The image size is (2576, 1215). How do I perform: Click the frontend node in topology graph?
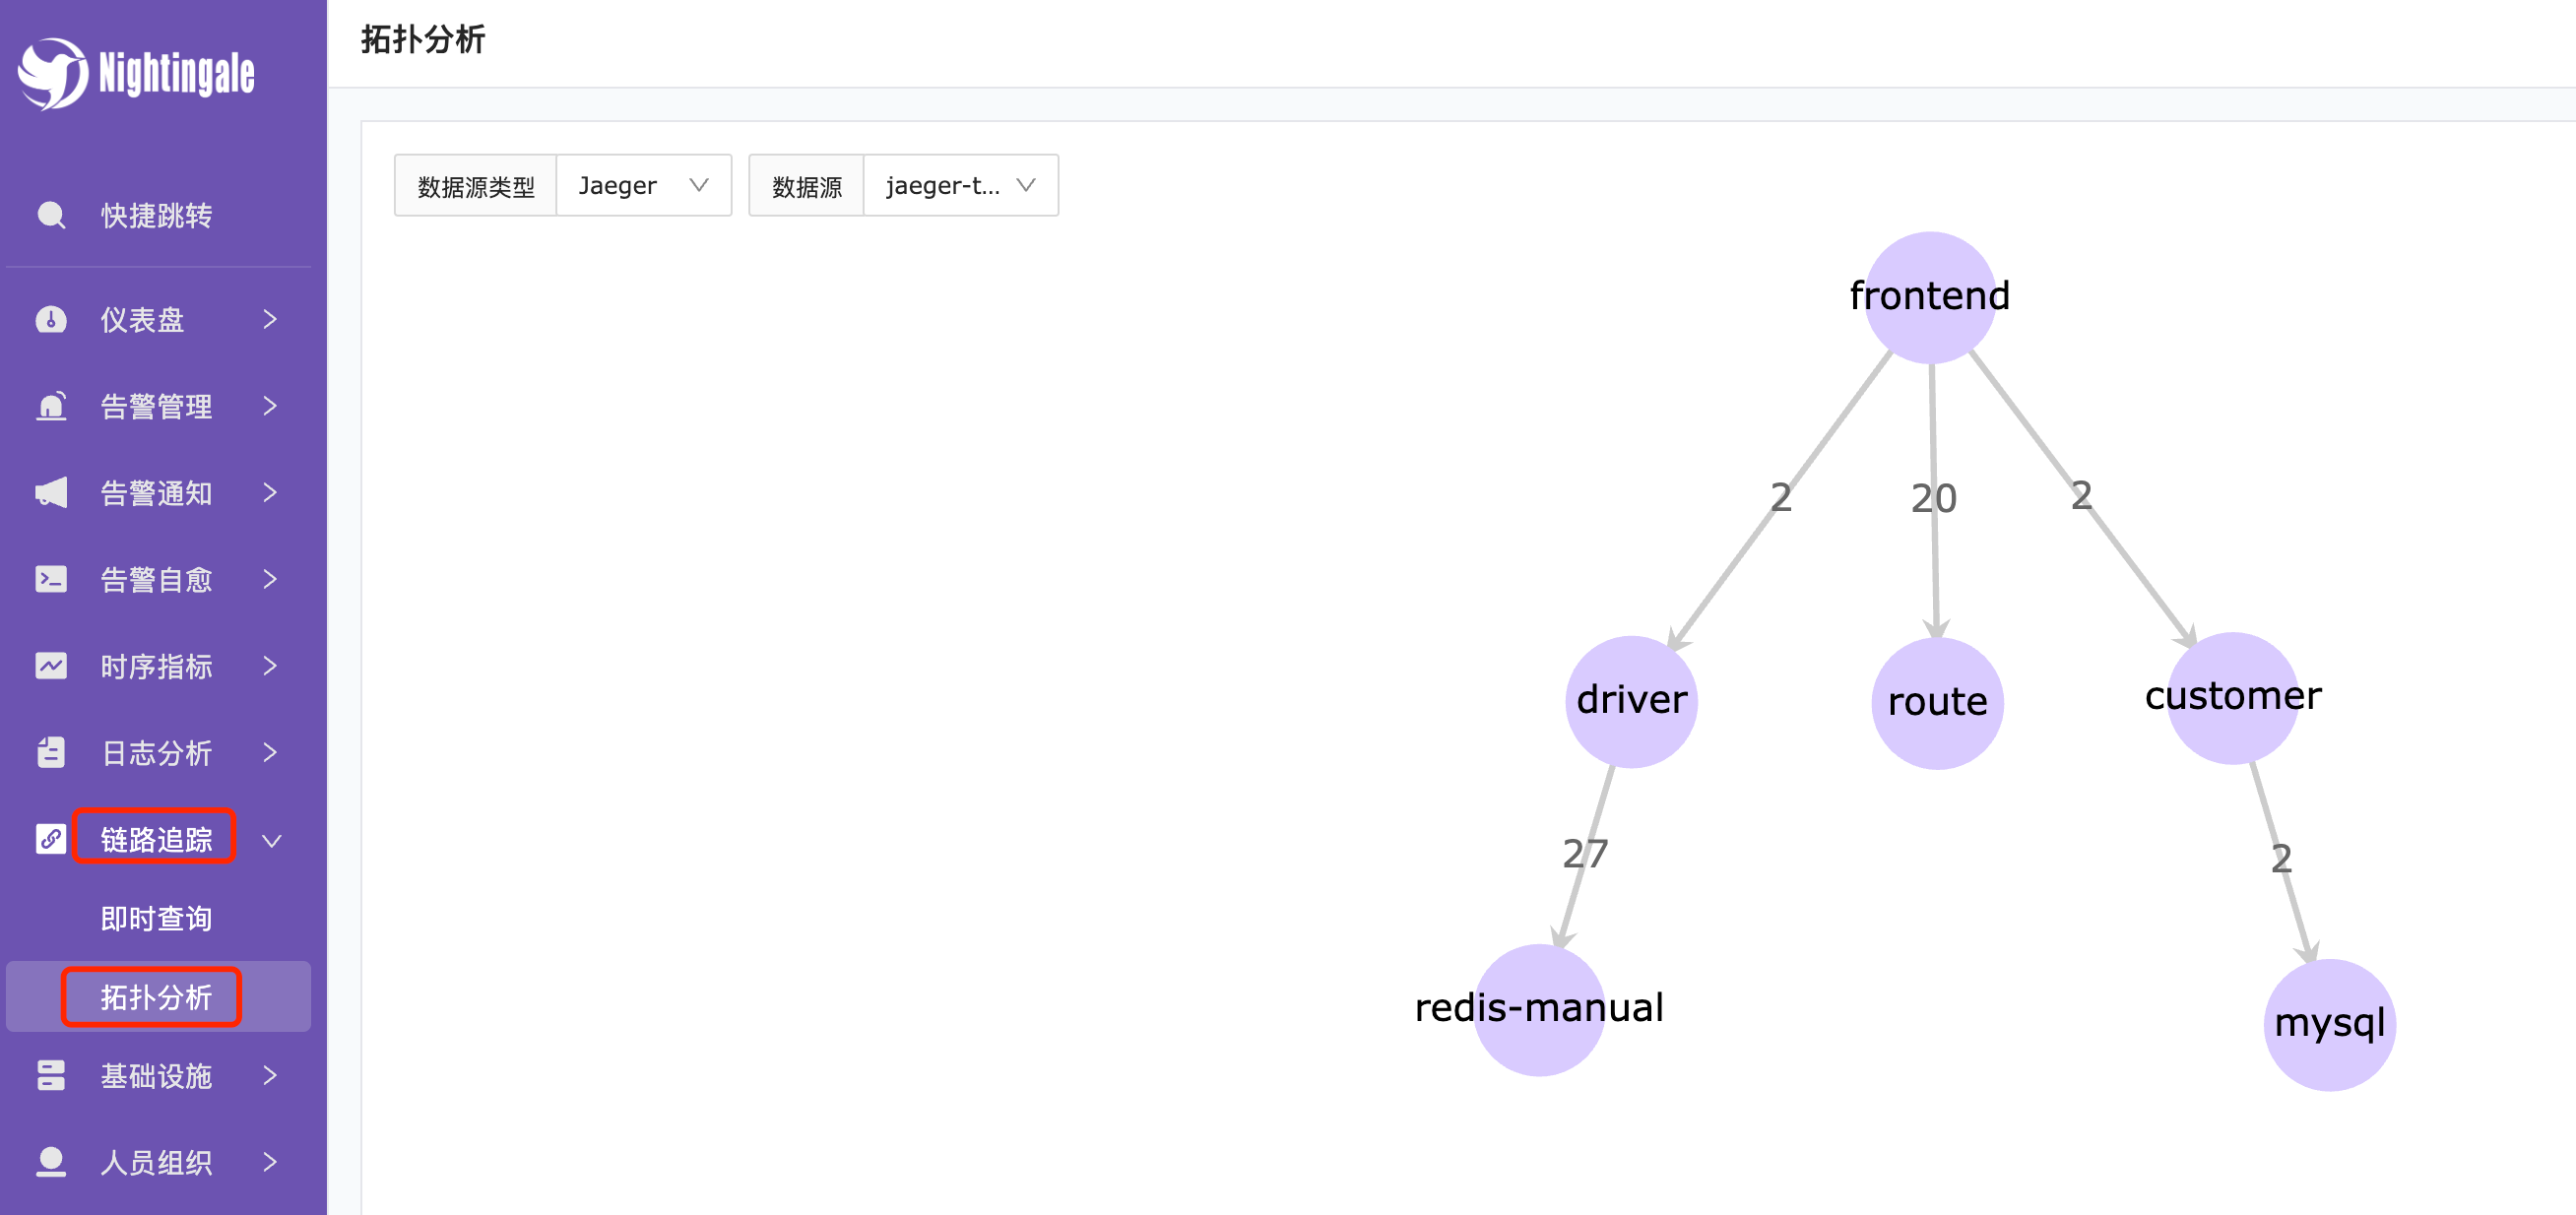click(1929, 297)
